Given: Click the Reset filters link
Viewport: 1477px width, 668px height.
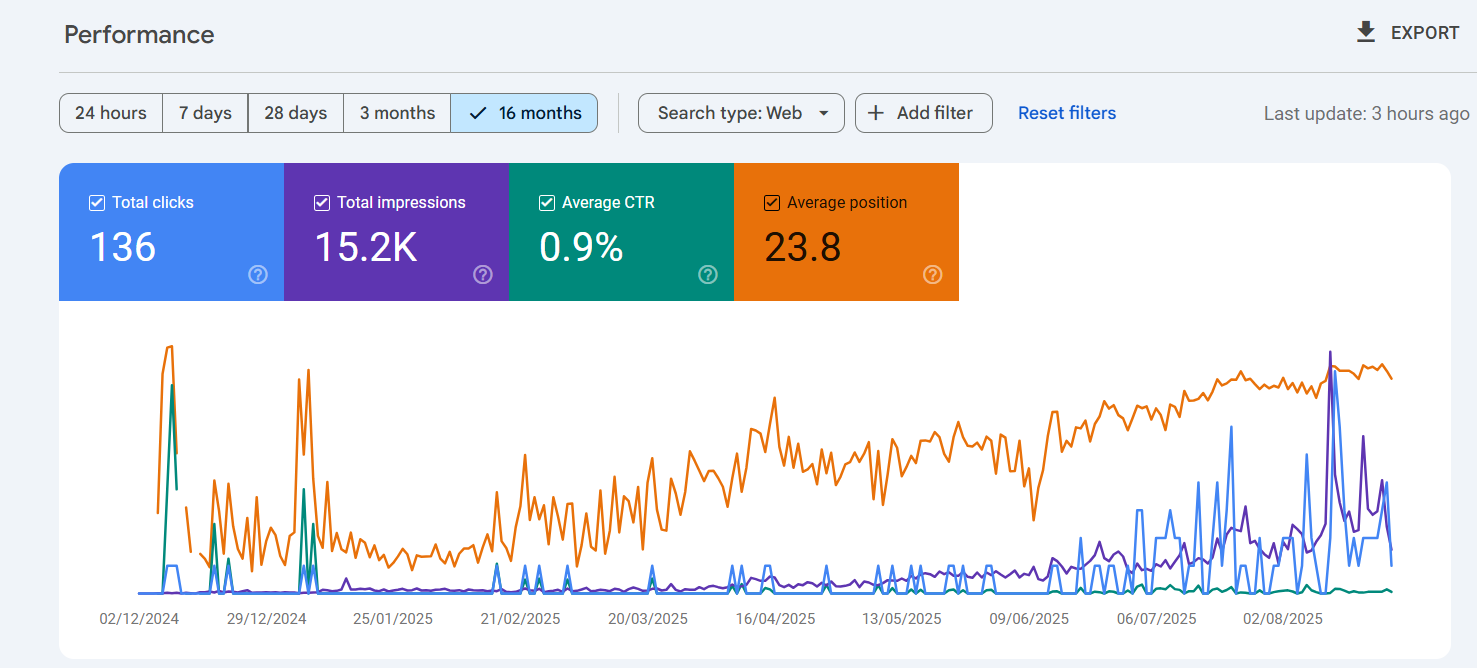Looking at the screenshot, I should point(1066,113).
